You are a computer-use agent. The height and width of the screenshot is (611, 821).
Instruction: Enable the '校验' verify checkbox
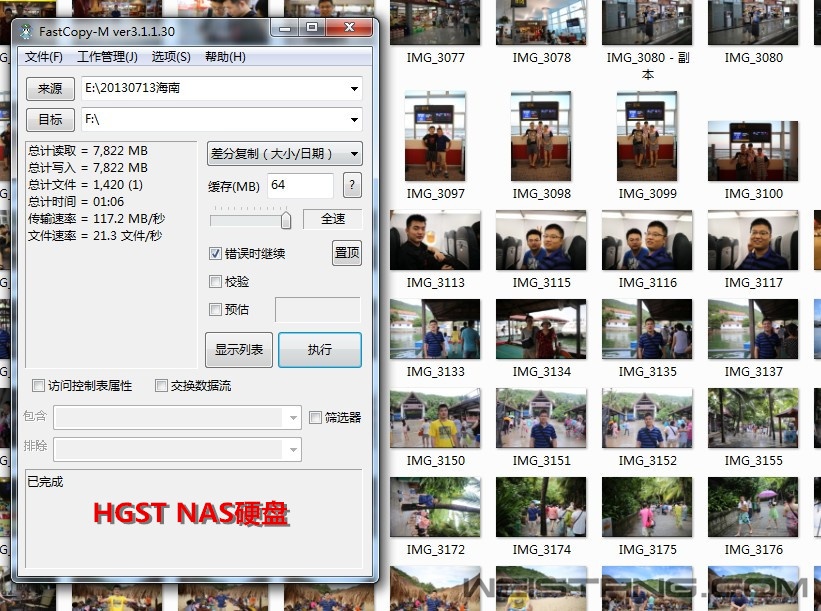click(216, 282)
